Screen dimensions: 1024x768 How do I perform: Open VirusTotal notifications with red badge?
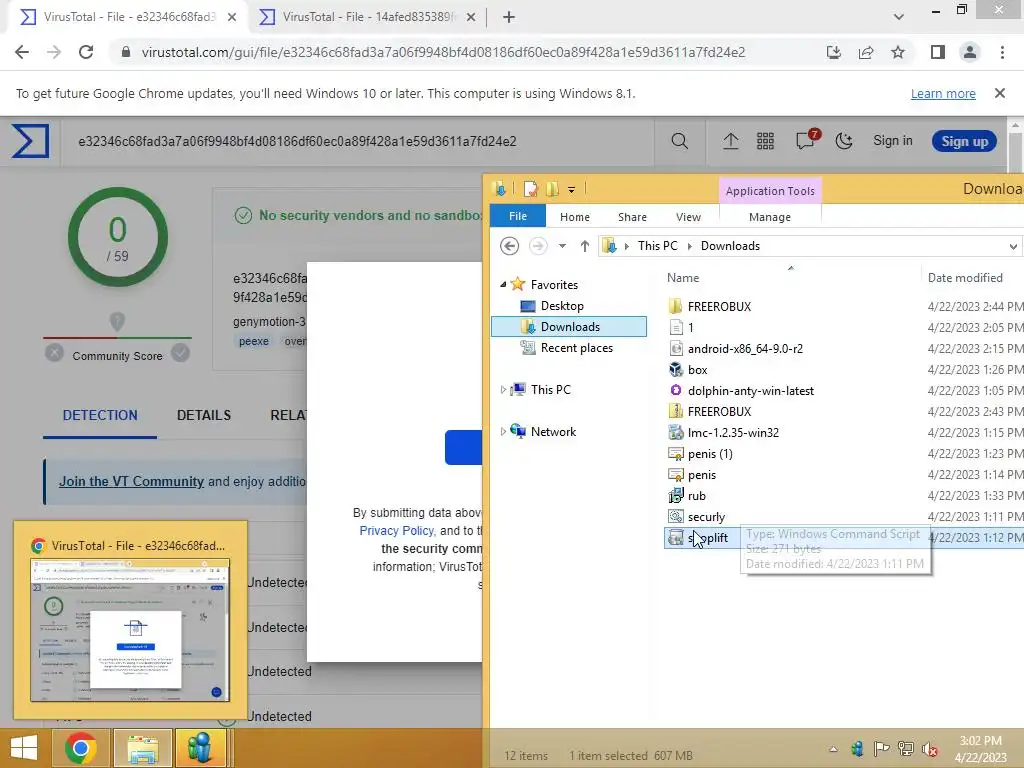(806, 140)
